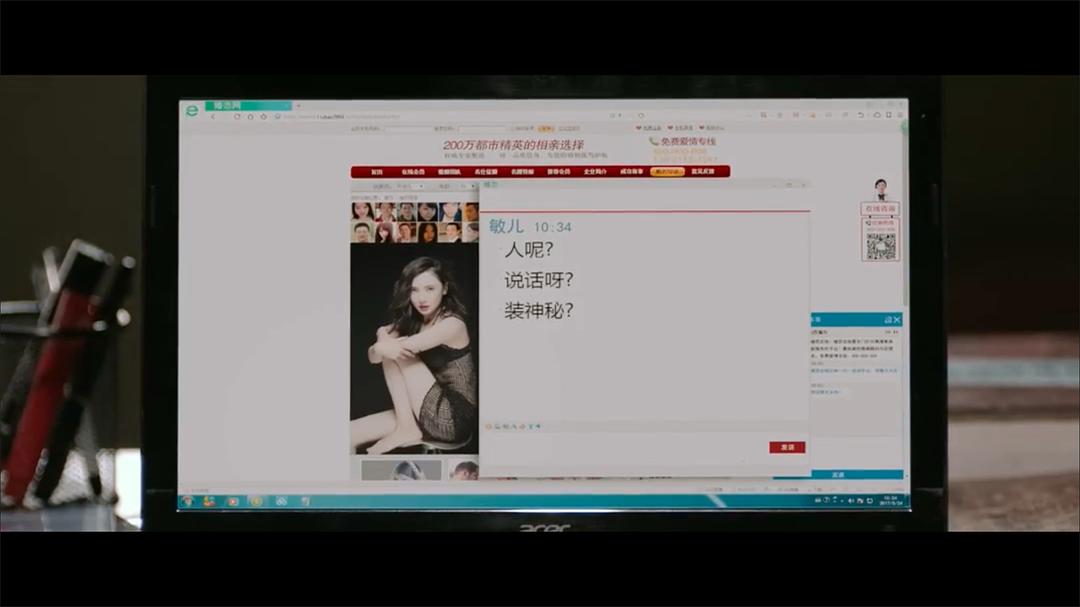Click sender name 敏儿 in chat

(x=506, y=226)
